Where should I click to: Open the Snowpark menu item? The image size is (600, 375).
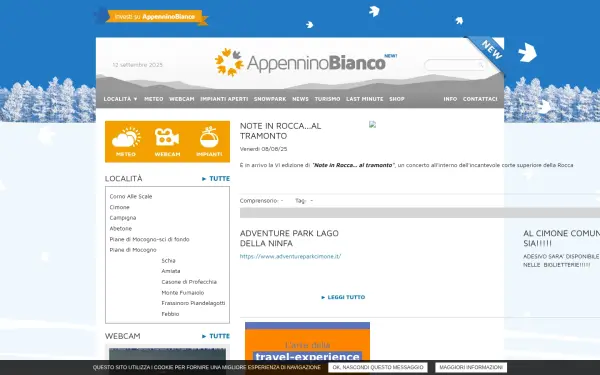click(270, 99)
